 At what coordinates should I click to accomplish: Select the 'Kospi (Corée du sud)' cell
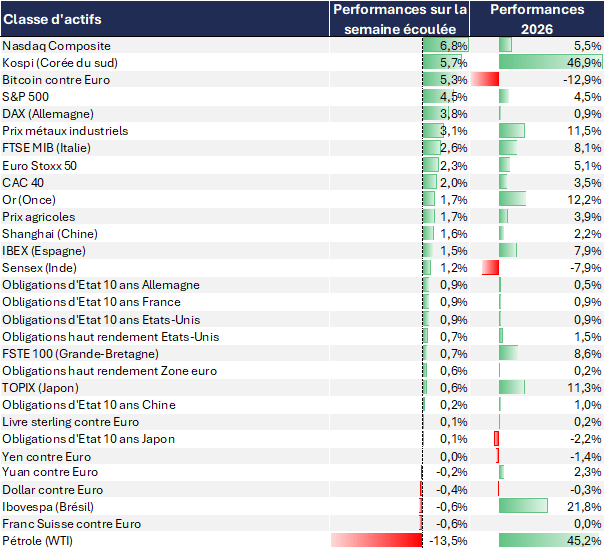pos(60,63)
